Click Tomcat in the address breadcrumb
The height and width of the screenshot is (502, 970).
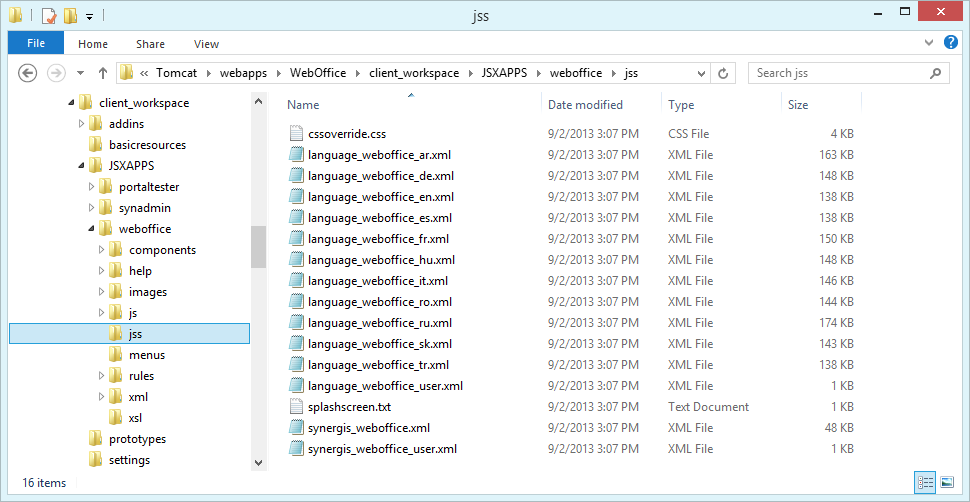pyautogui.click(x=176, y=73)
